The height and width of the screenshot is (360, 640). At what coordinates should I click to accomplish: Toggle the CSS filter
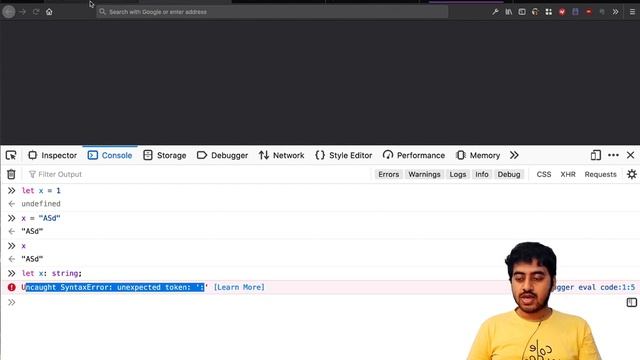(x=544, y=174)
